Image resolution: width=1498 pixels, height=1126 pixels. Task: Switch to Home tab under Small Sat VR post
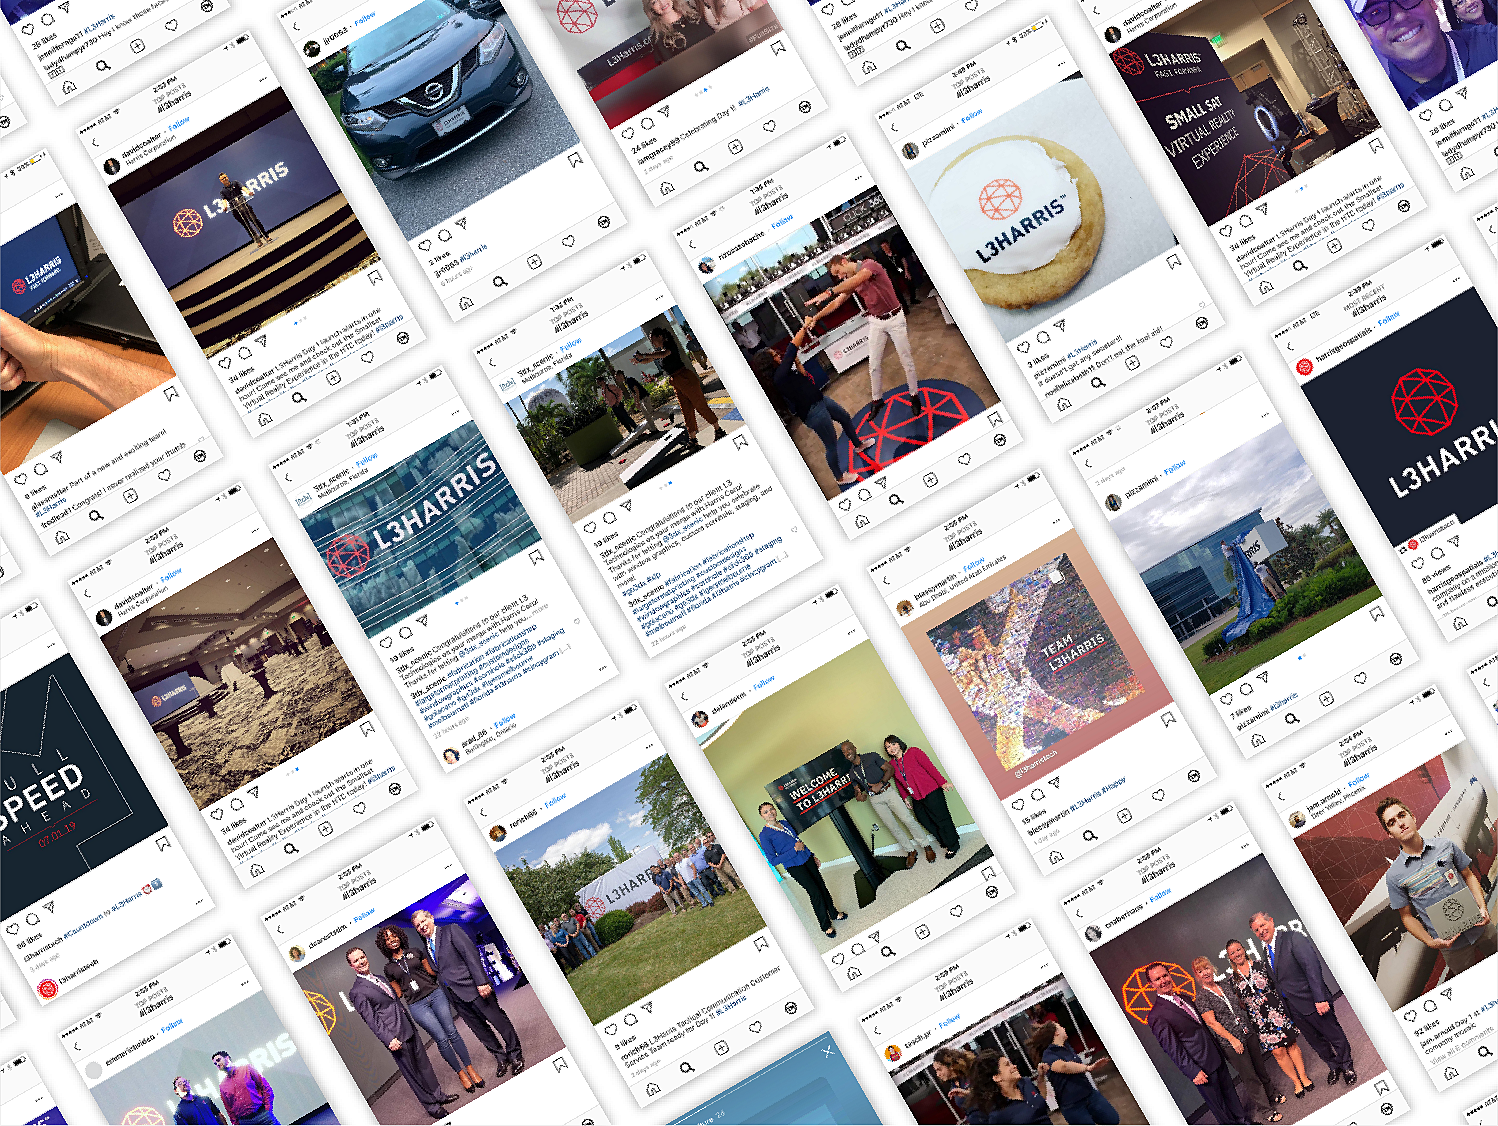click(1267, 287)
